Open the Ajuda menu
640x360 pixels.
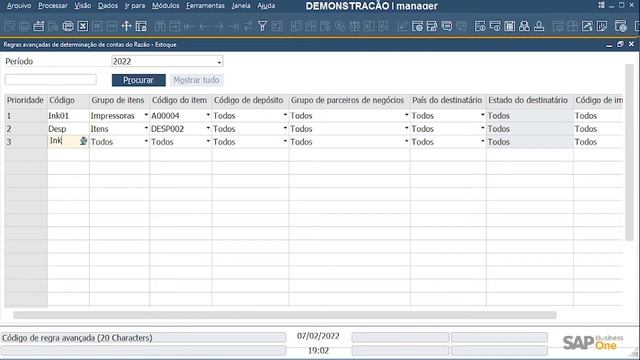(266, 6)
